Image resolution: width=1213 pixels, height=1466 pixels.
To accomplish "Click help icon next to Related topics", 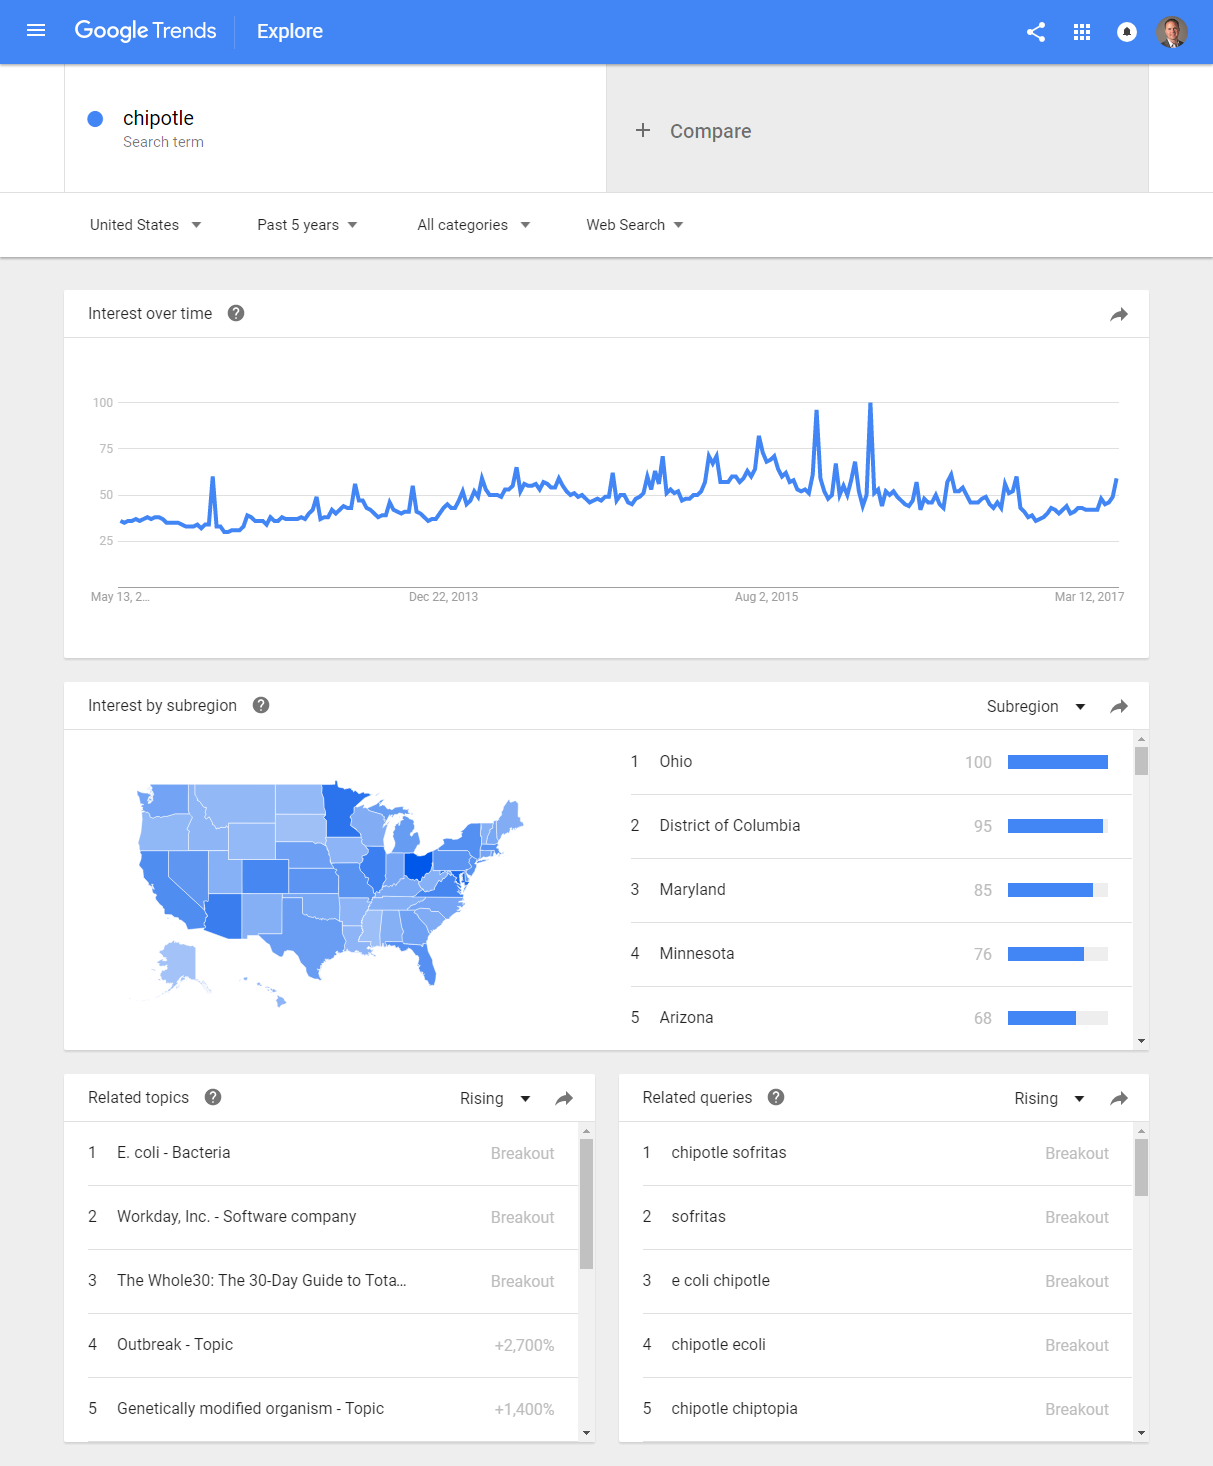I will coord(213,1097).
